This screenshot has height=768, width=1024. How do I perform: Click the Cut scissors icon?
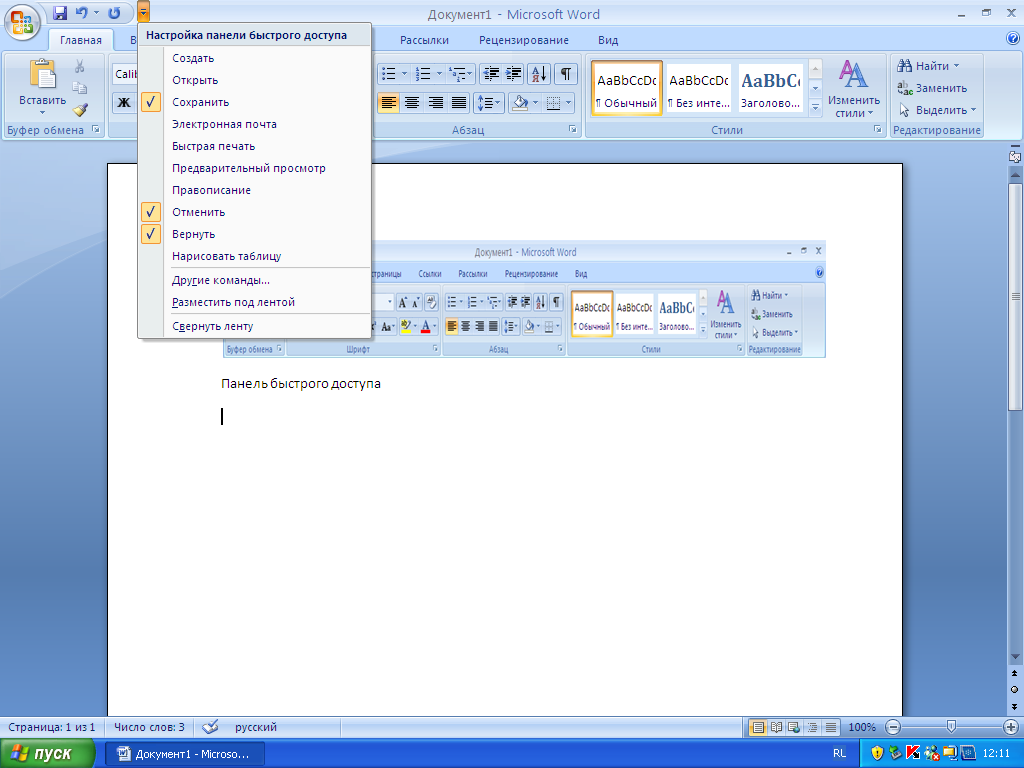point(80,66)
